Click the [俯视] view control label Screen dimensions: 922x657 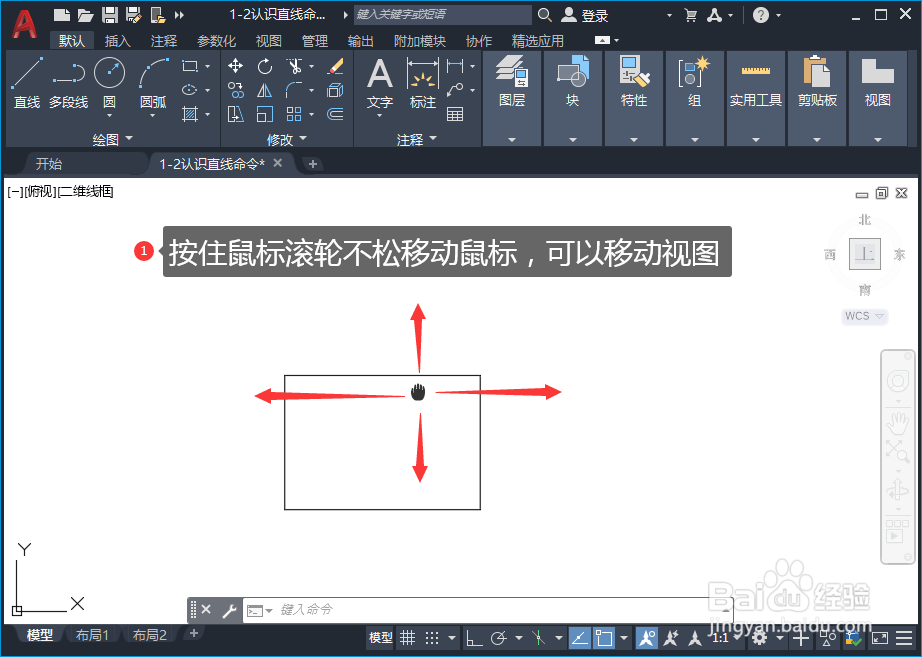[x=41, y=191]
